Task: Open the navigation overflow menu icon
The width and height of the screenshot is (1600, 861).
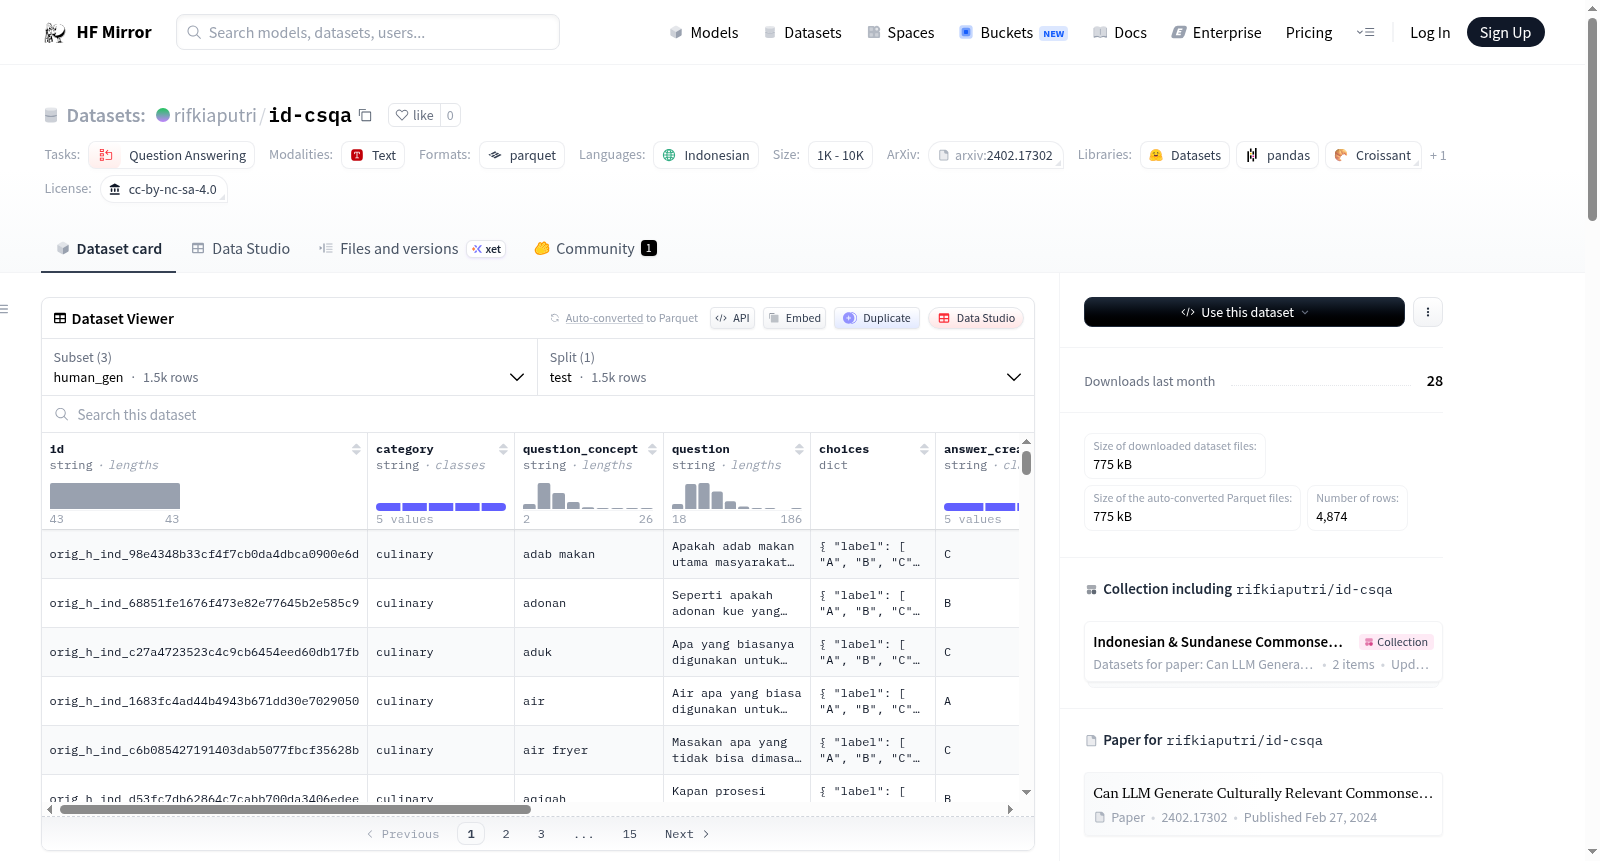Action: coord(1365,33)
